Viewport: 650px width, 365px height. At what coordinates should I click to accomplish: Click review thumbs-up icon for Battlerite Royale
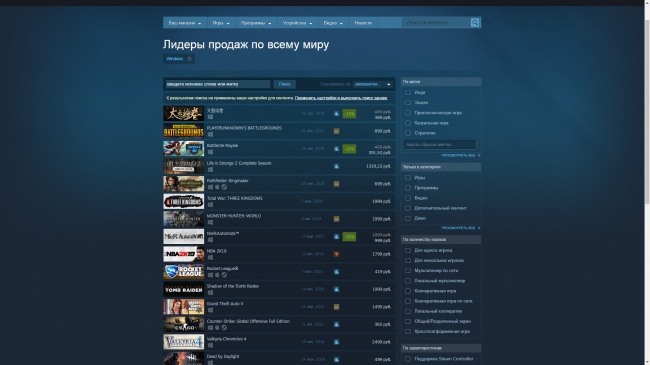pos(336,148)
